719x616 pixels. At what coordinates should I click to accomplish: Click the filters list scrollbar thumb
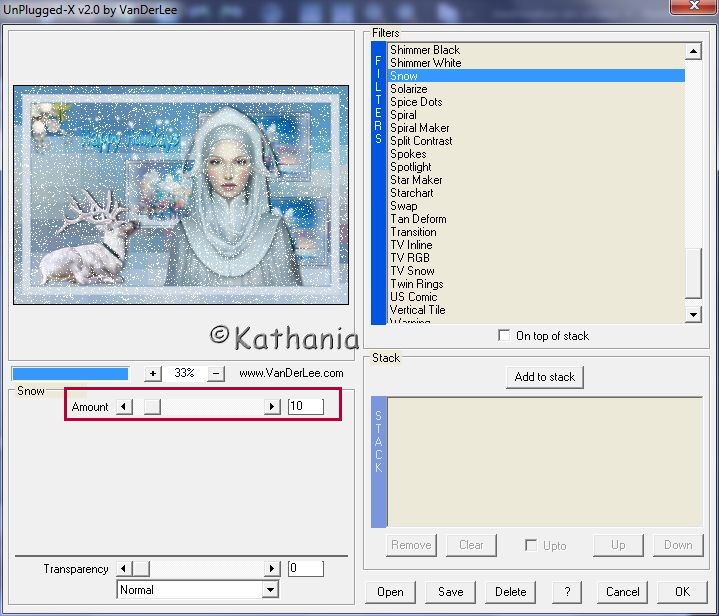tap(693, 273)
